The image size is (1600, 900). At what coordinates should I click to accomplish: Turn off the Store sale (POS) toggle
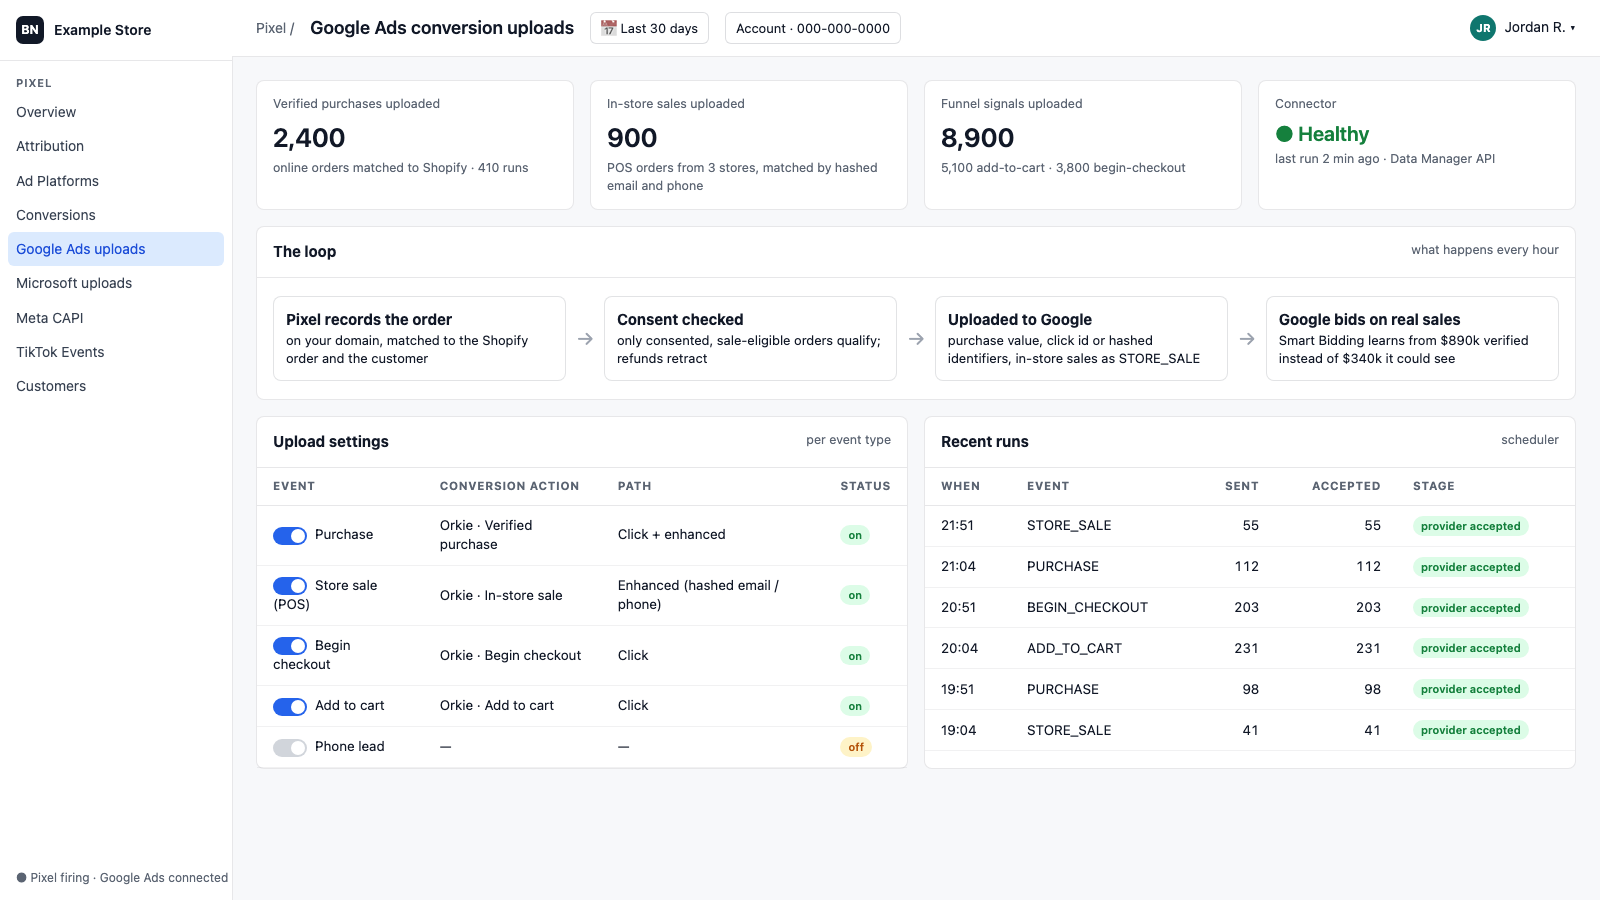(x=290, y=586)
